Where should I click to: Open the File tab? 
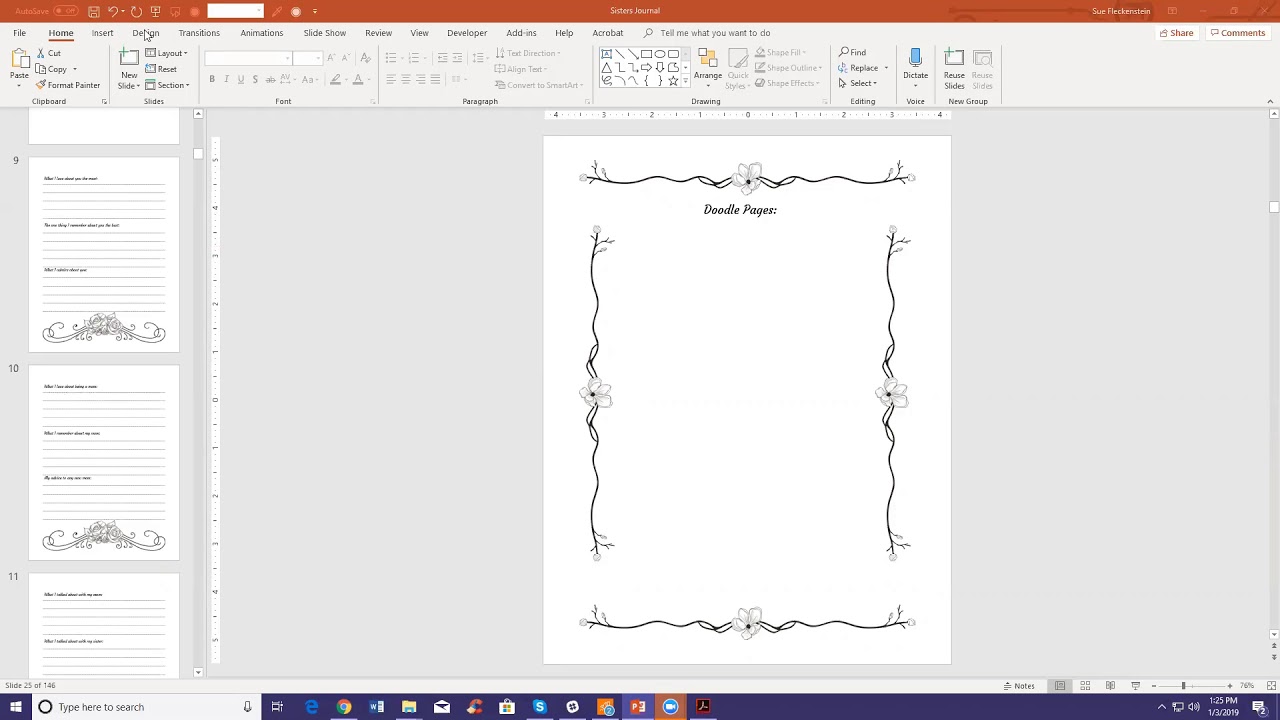[19, 33]
